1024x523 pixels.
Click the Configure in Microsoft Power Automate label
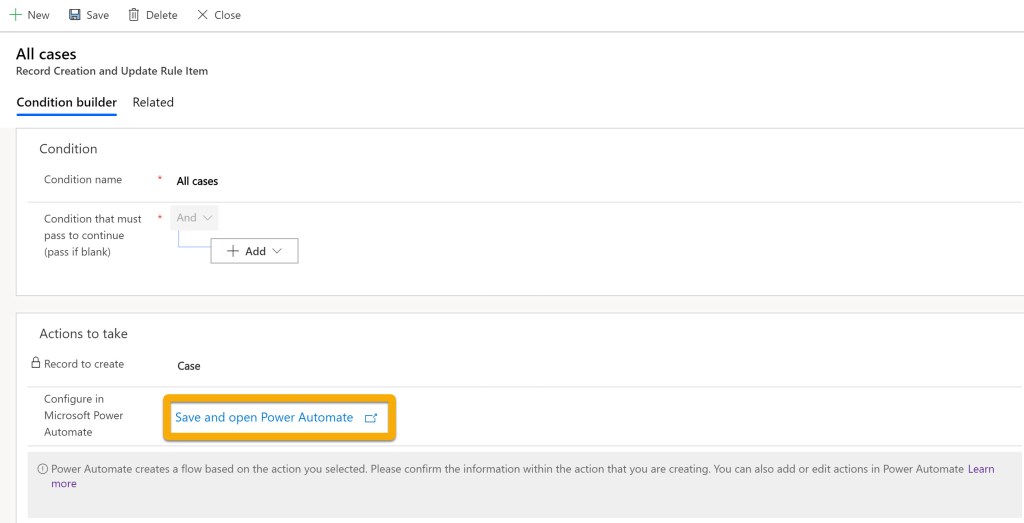[83, 415]
